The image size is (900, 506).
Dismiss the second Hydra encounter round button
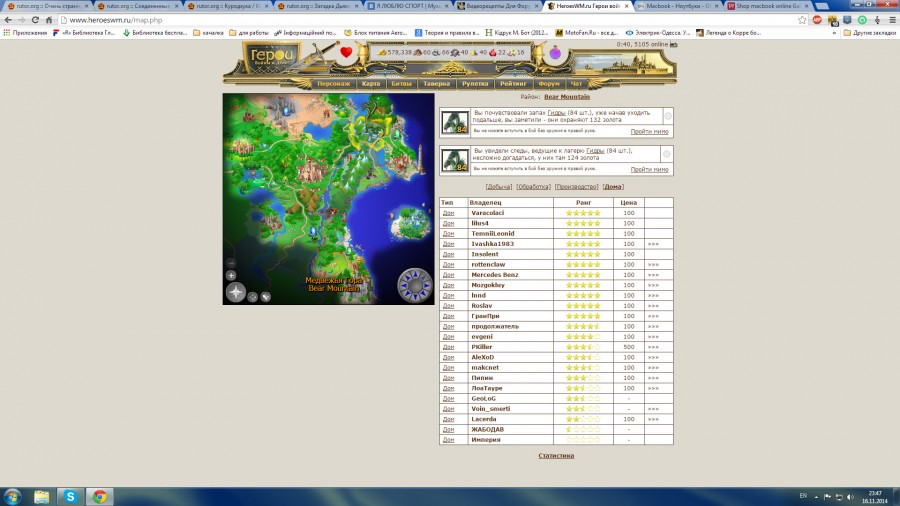(x=666, y=154)
